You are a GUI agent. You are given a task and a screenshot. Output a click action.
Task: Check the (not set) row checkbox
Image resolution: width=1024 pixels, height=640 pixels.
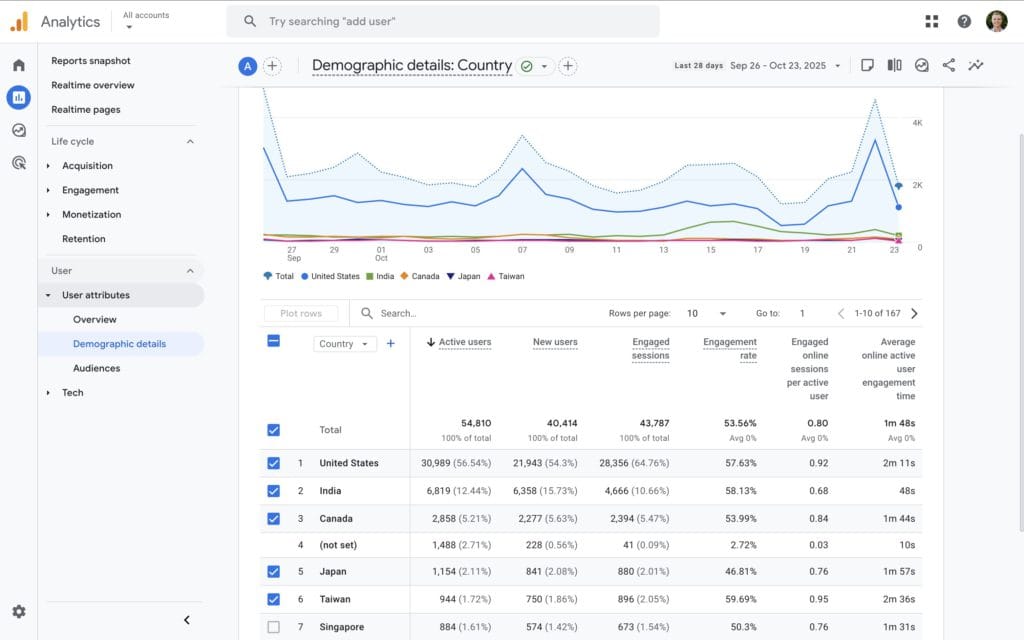273,546
